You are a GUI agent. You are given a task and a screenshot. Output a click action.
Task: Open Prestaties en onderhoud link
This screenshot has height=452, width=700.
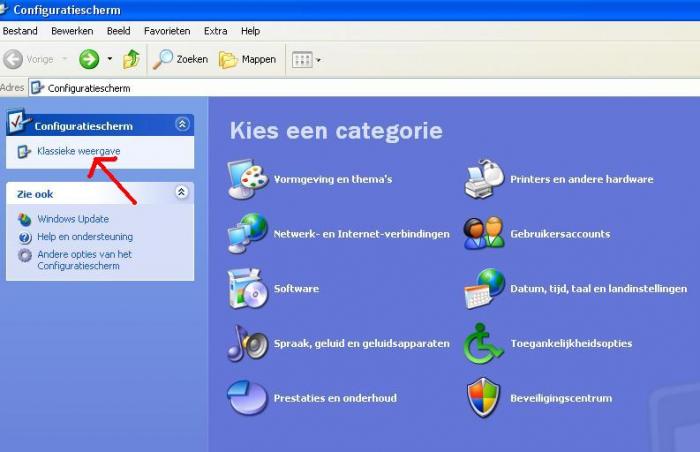pyautogui.click(x=335, y=398)
